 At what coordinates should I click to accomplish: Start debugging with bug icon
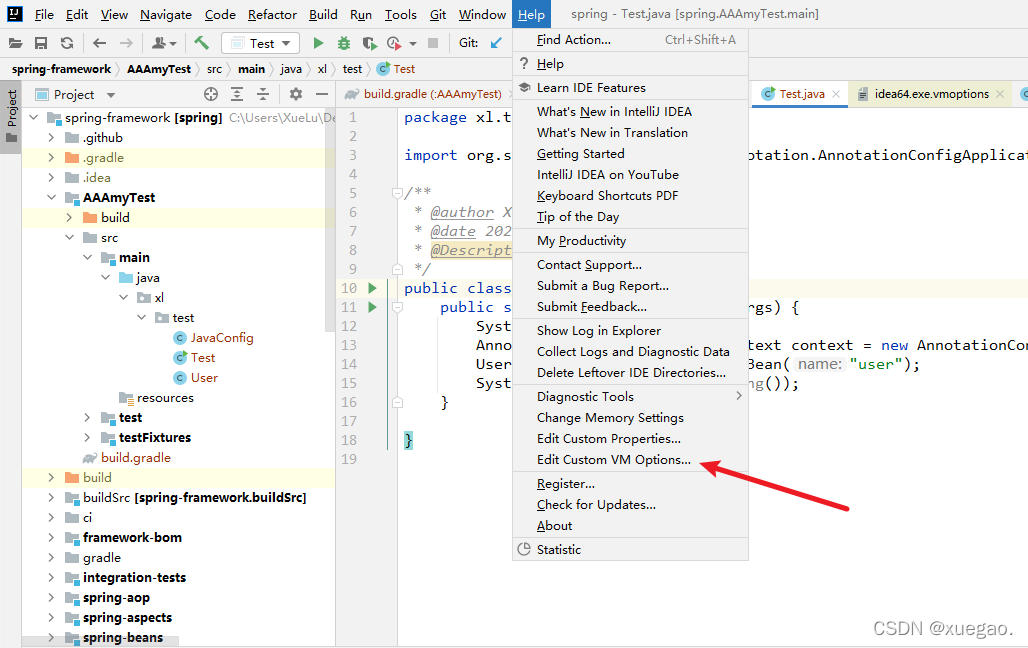coord(344,43)
